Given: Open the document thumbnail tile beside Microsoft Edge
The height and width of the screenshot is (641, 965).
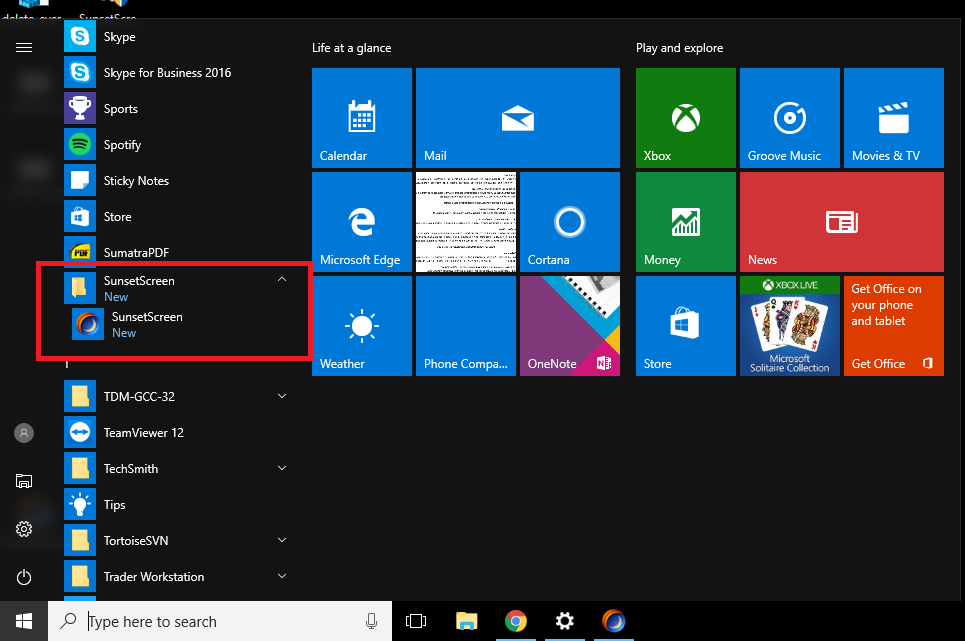Looking at the screenshot, I should tap(466, 221).
